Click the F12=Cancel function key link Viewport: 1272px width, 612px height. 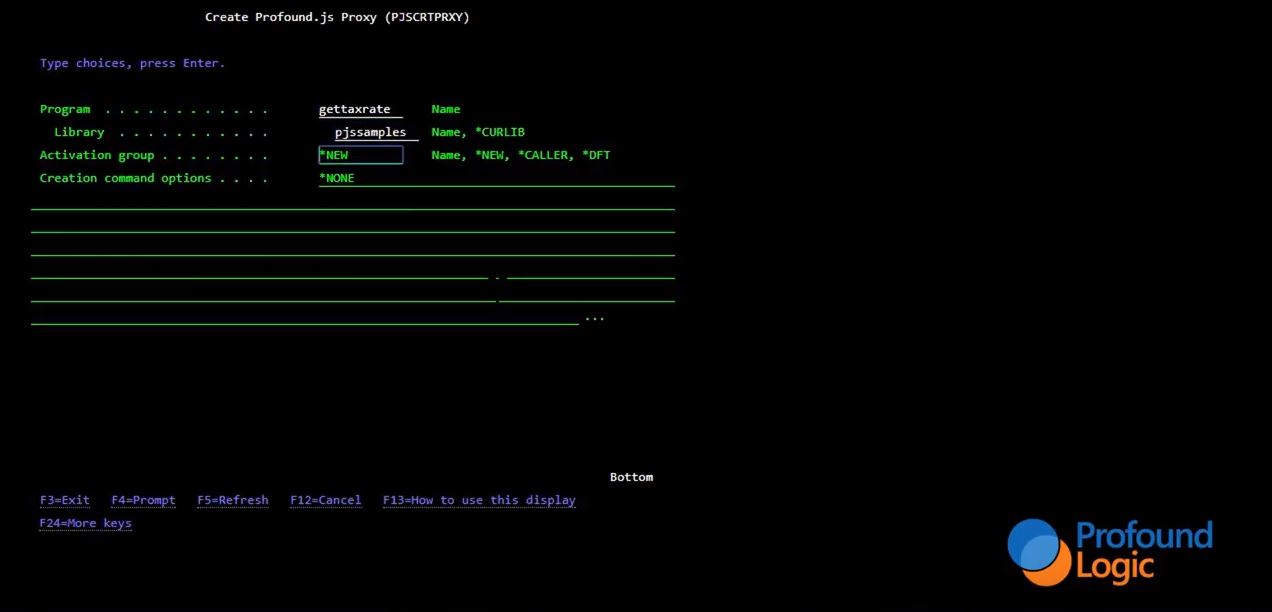point(326,500)
